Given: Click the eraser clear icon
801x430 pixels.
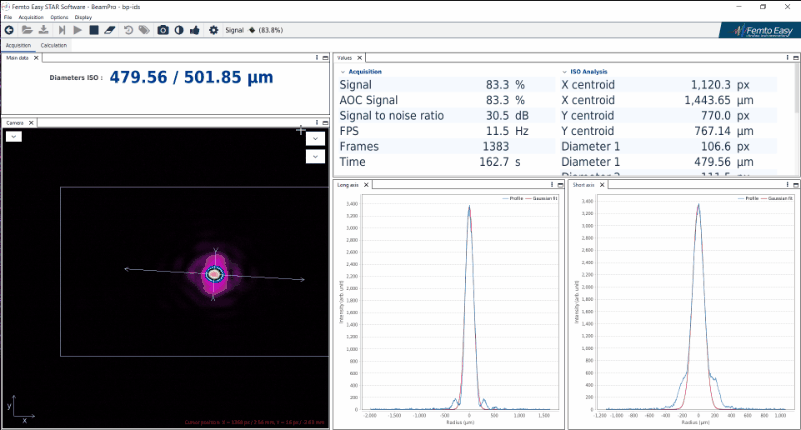Looking at the screenshot, I should pyautogui.click(x=110, y=30).
